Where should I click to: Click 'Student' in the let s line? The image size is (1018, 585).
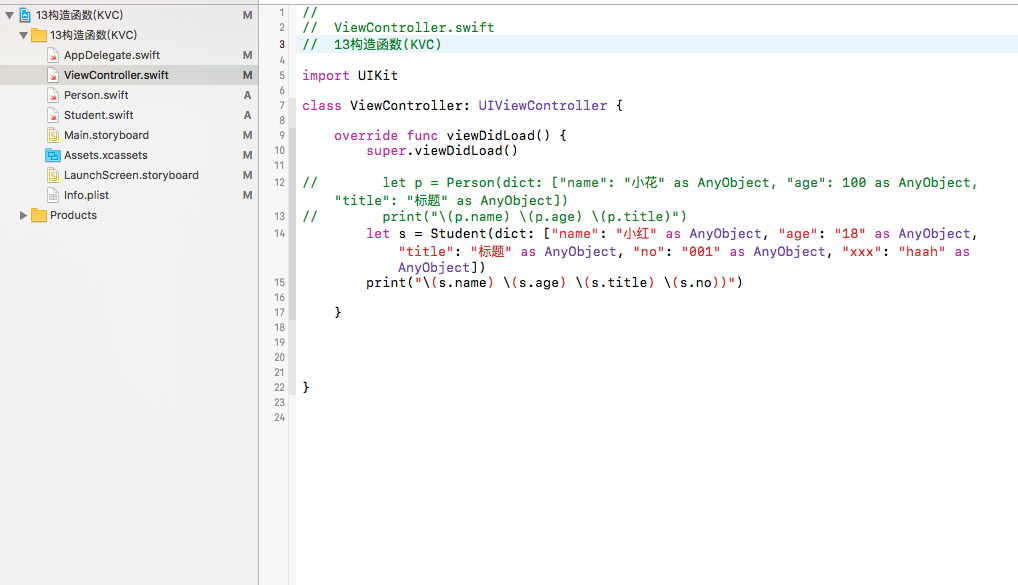pos(458,234)
